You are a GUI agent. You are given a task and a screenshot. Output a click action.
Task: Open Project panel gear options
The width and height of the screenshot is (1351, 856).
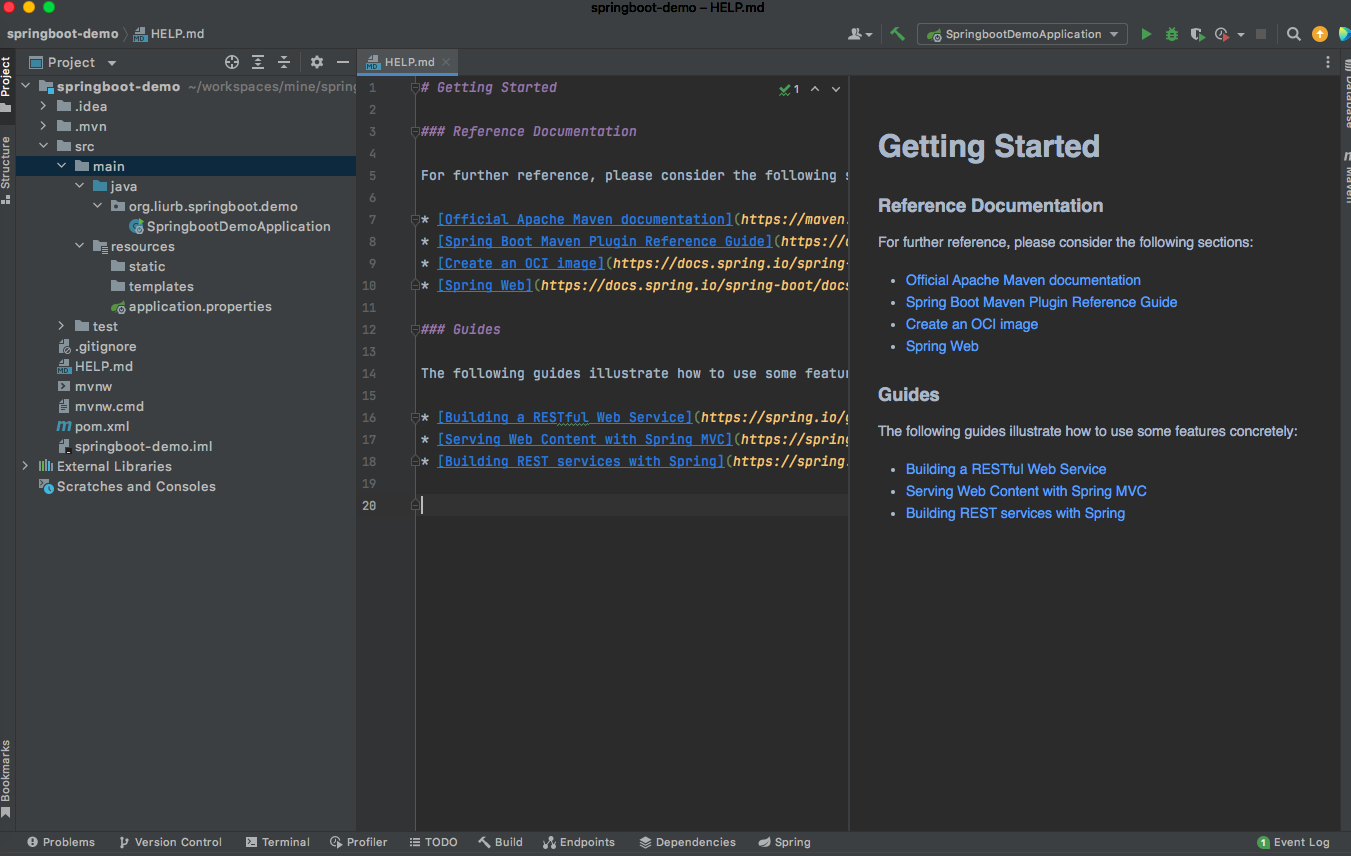click(x=317, y=62)
